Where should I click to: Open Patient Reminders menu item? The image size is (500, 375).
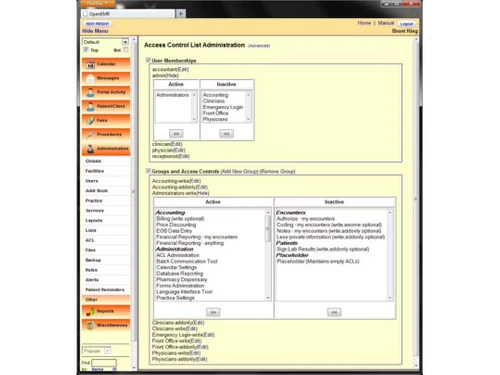[105, 290]
